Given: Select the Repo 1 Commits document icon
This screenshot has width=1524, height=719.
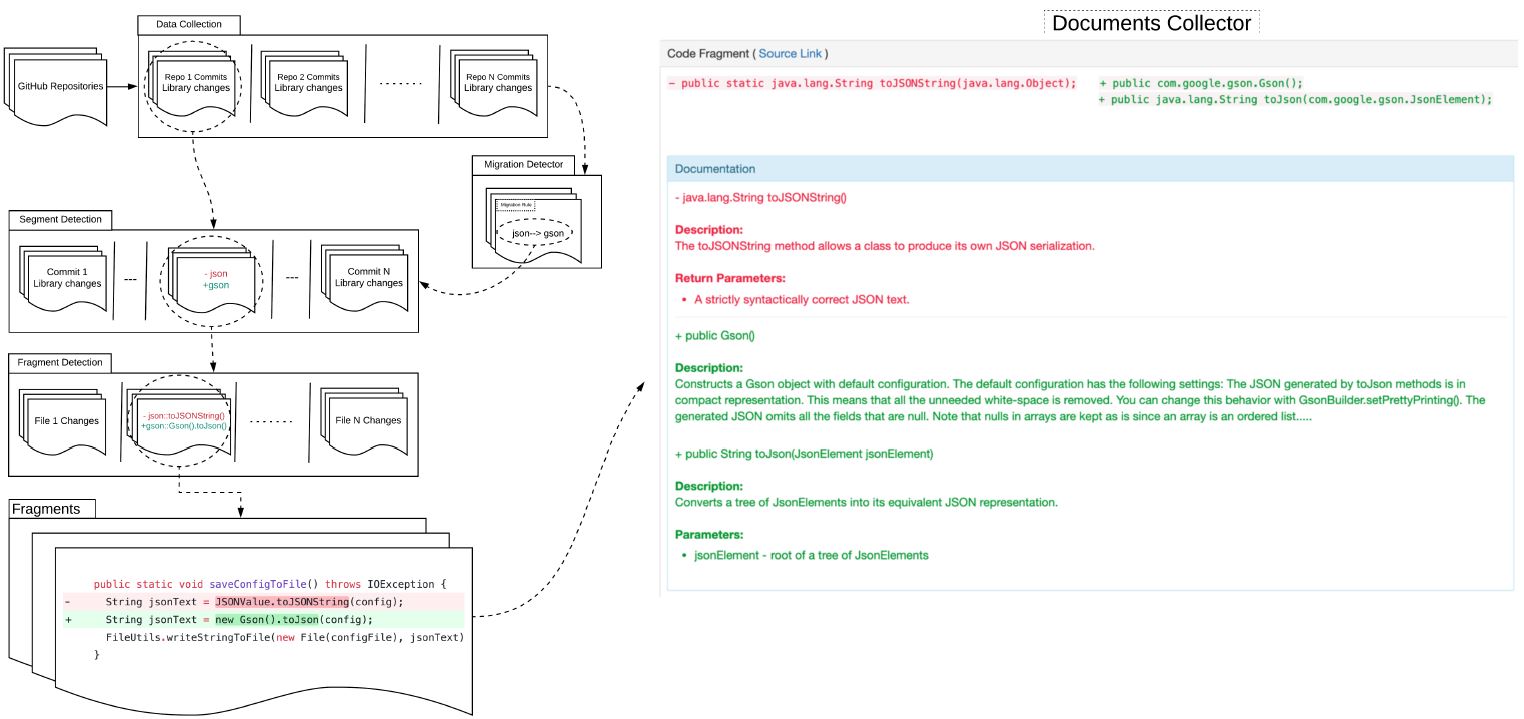Looking at the screenshot, I should tap(196, 82).
